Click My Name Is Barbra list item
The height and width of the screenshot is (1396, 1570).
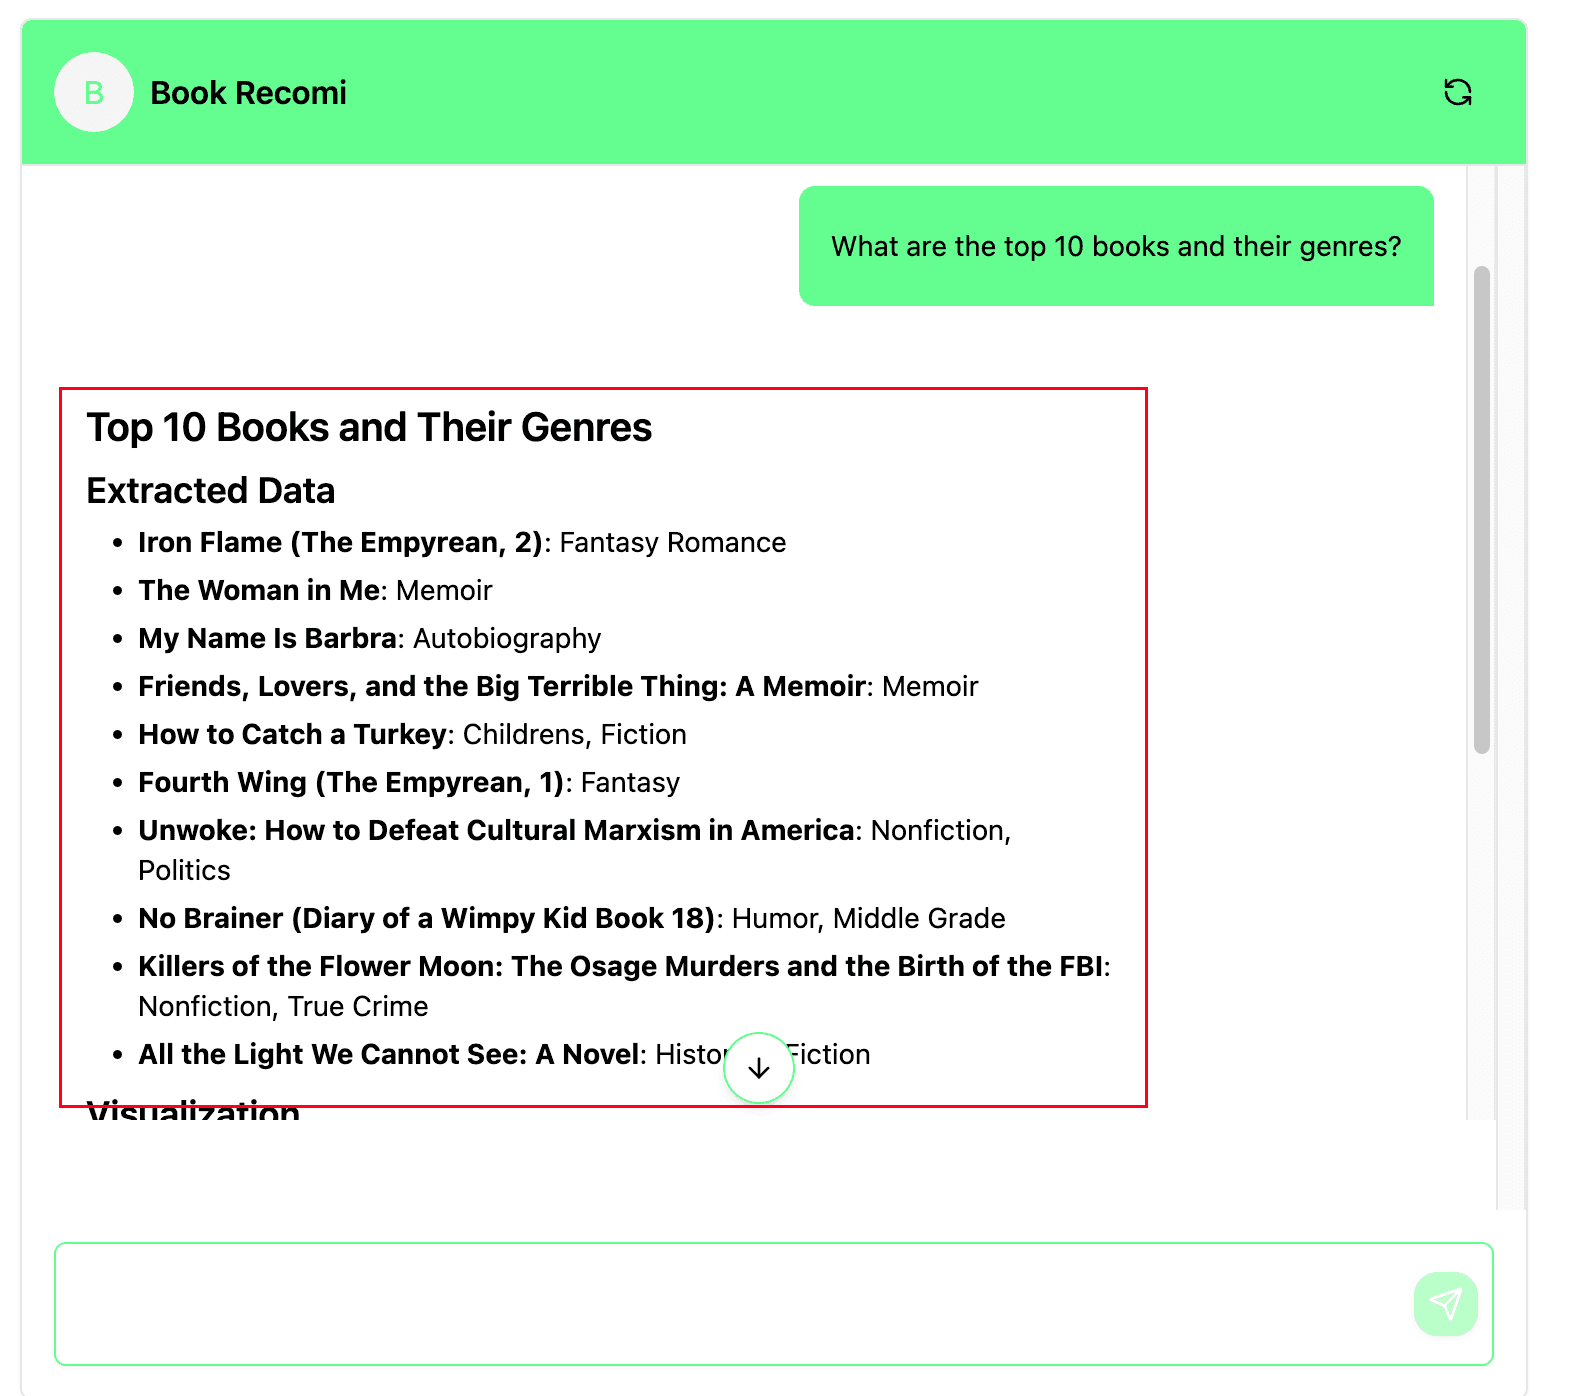tap(370, 639)
